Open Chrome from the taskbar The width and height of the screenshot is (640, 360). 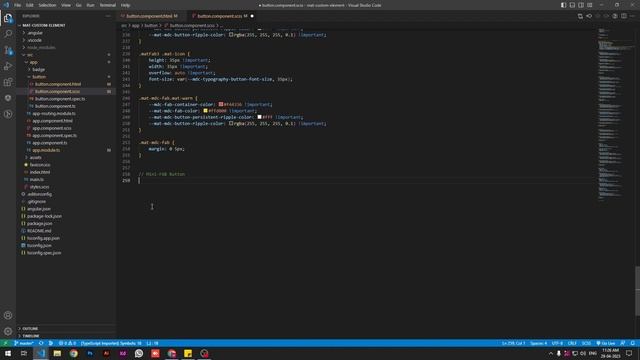(x=73, y=353)
